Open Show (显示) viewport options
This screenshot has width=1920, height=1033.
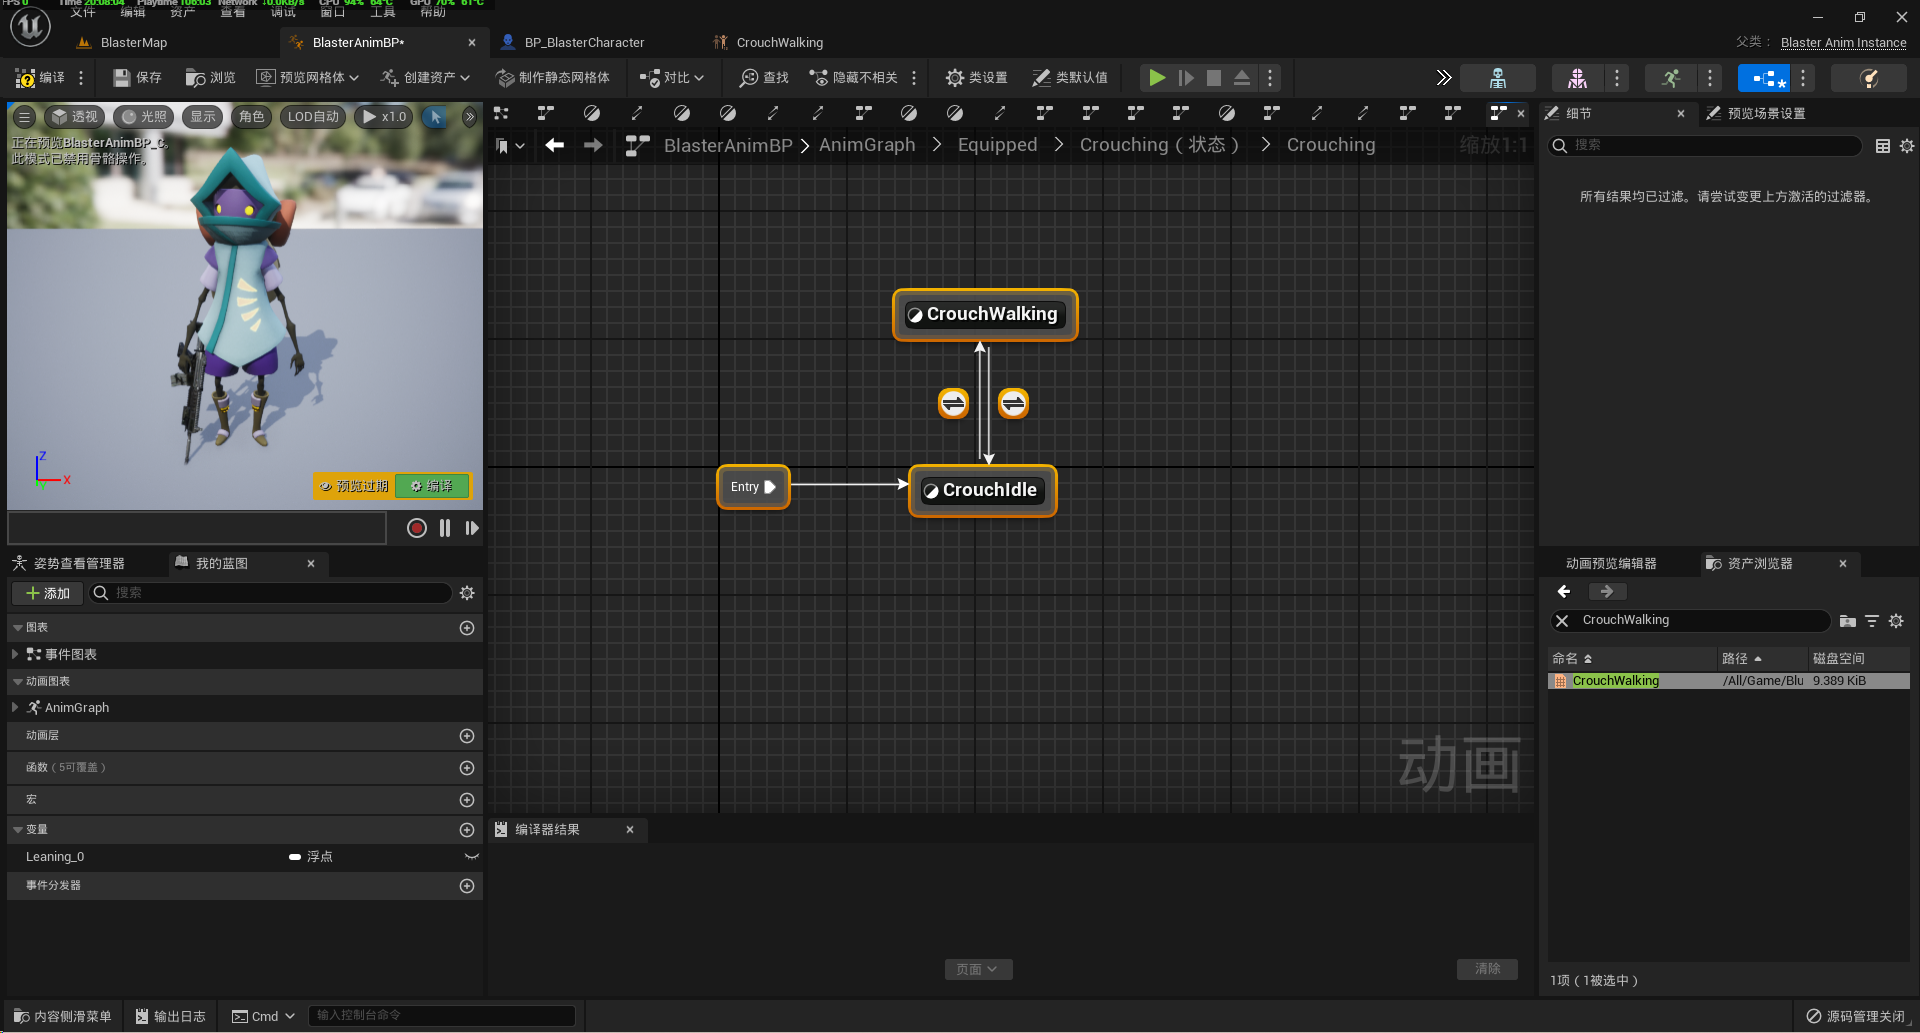coord(203,117)
